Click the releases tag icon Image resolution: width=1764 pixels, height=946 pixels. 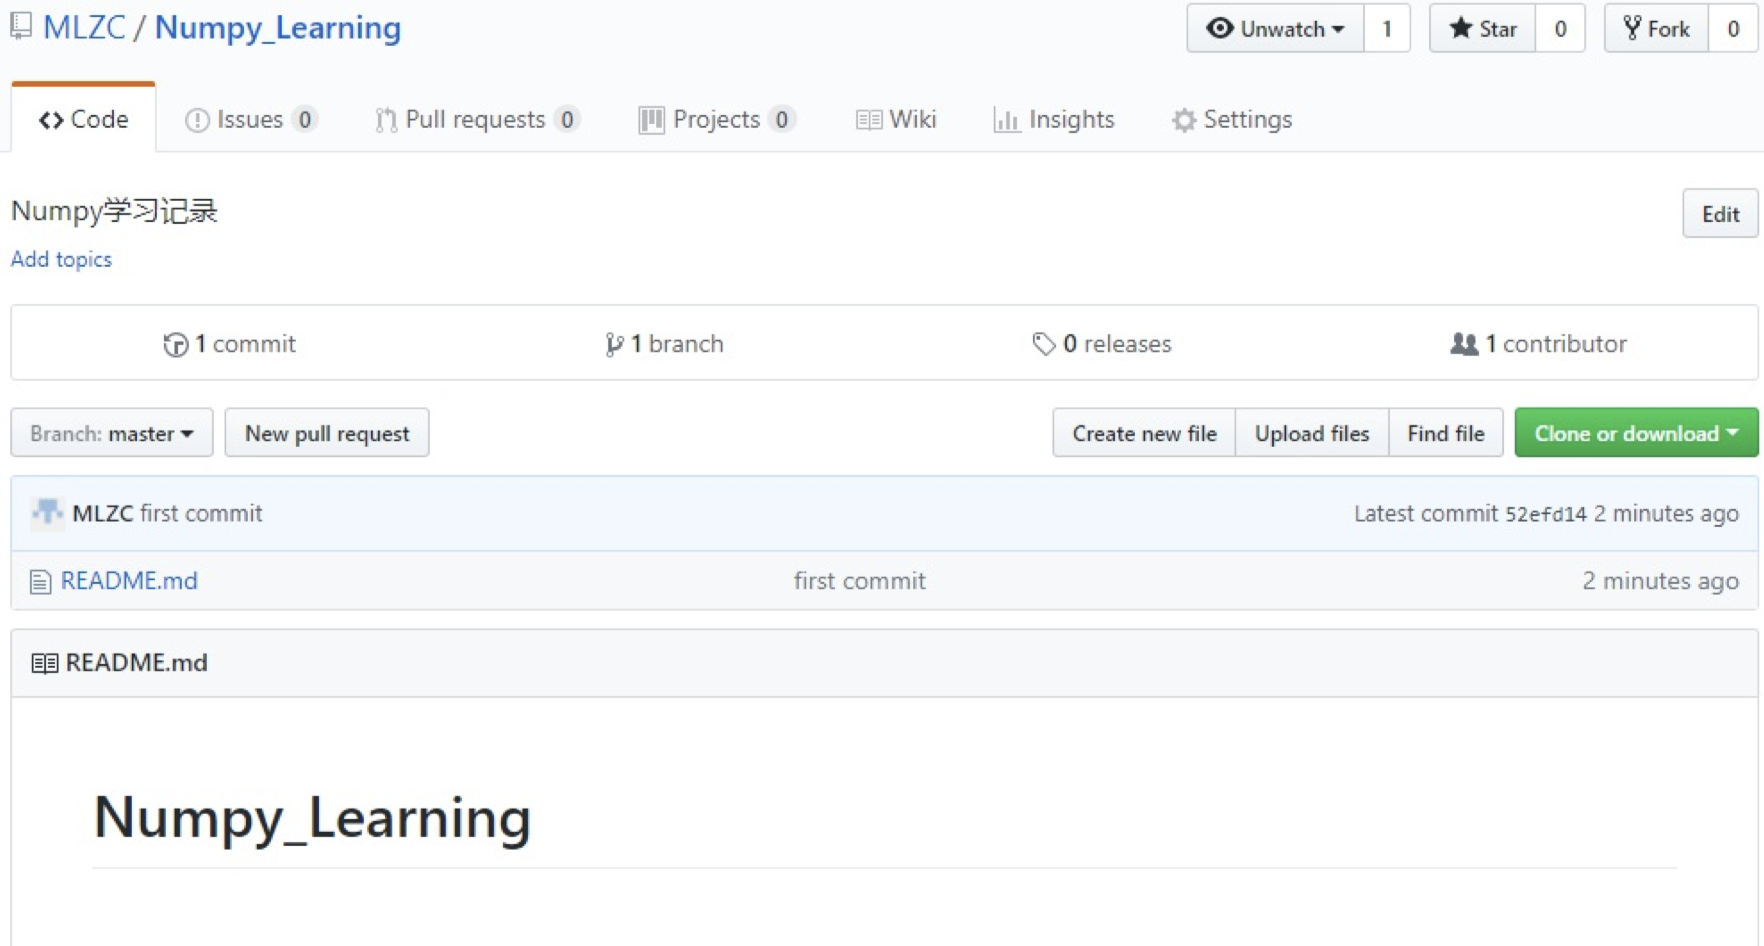1044,344
